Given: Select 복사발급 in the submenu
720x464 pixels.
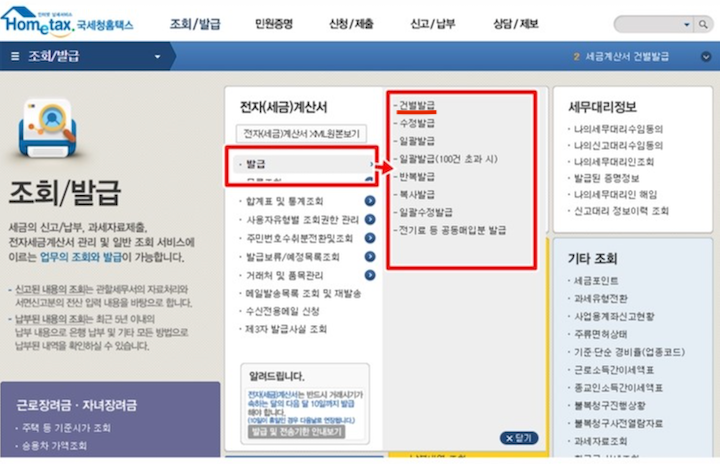Looking at the screenshot, I should pos(416,194).
